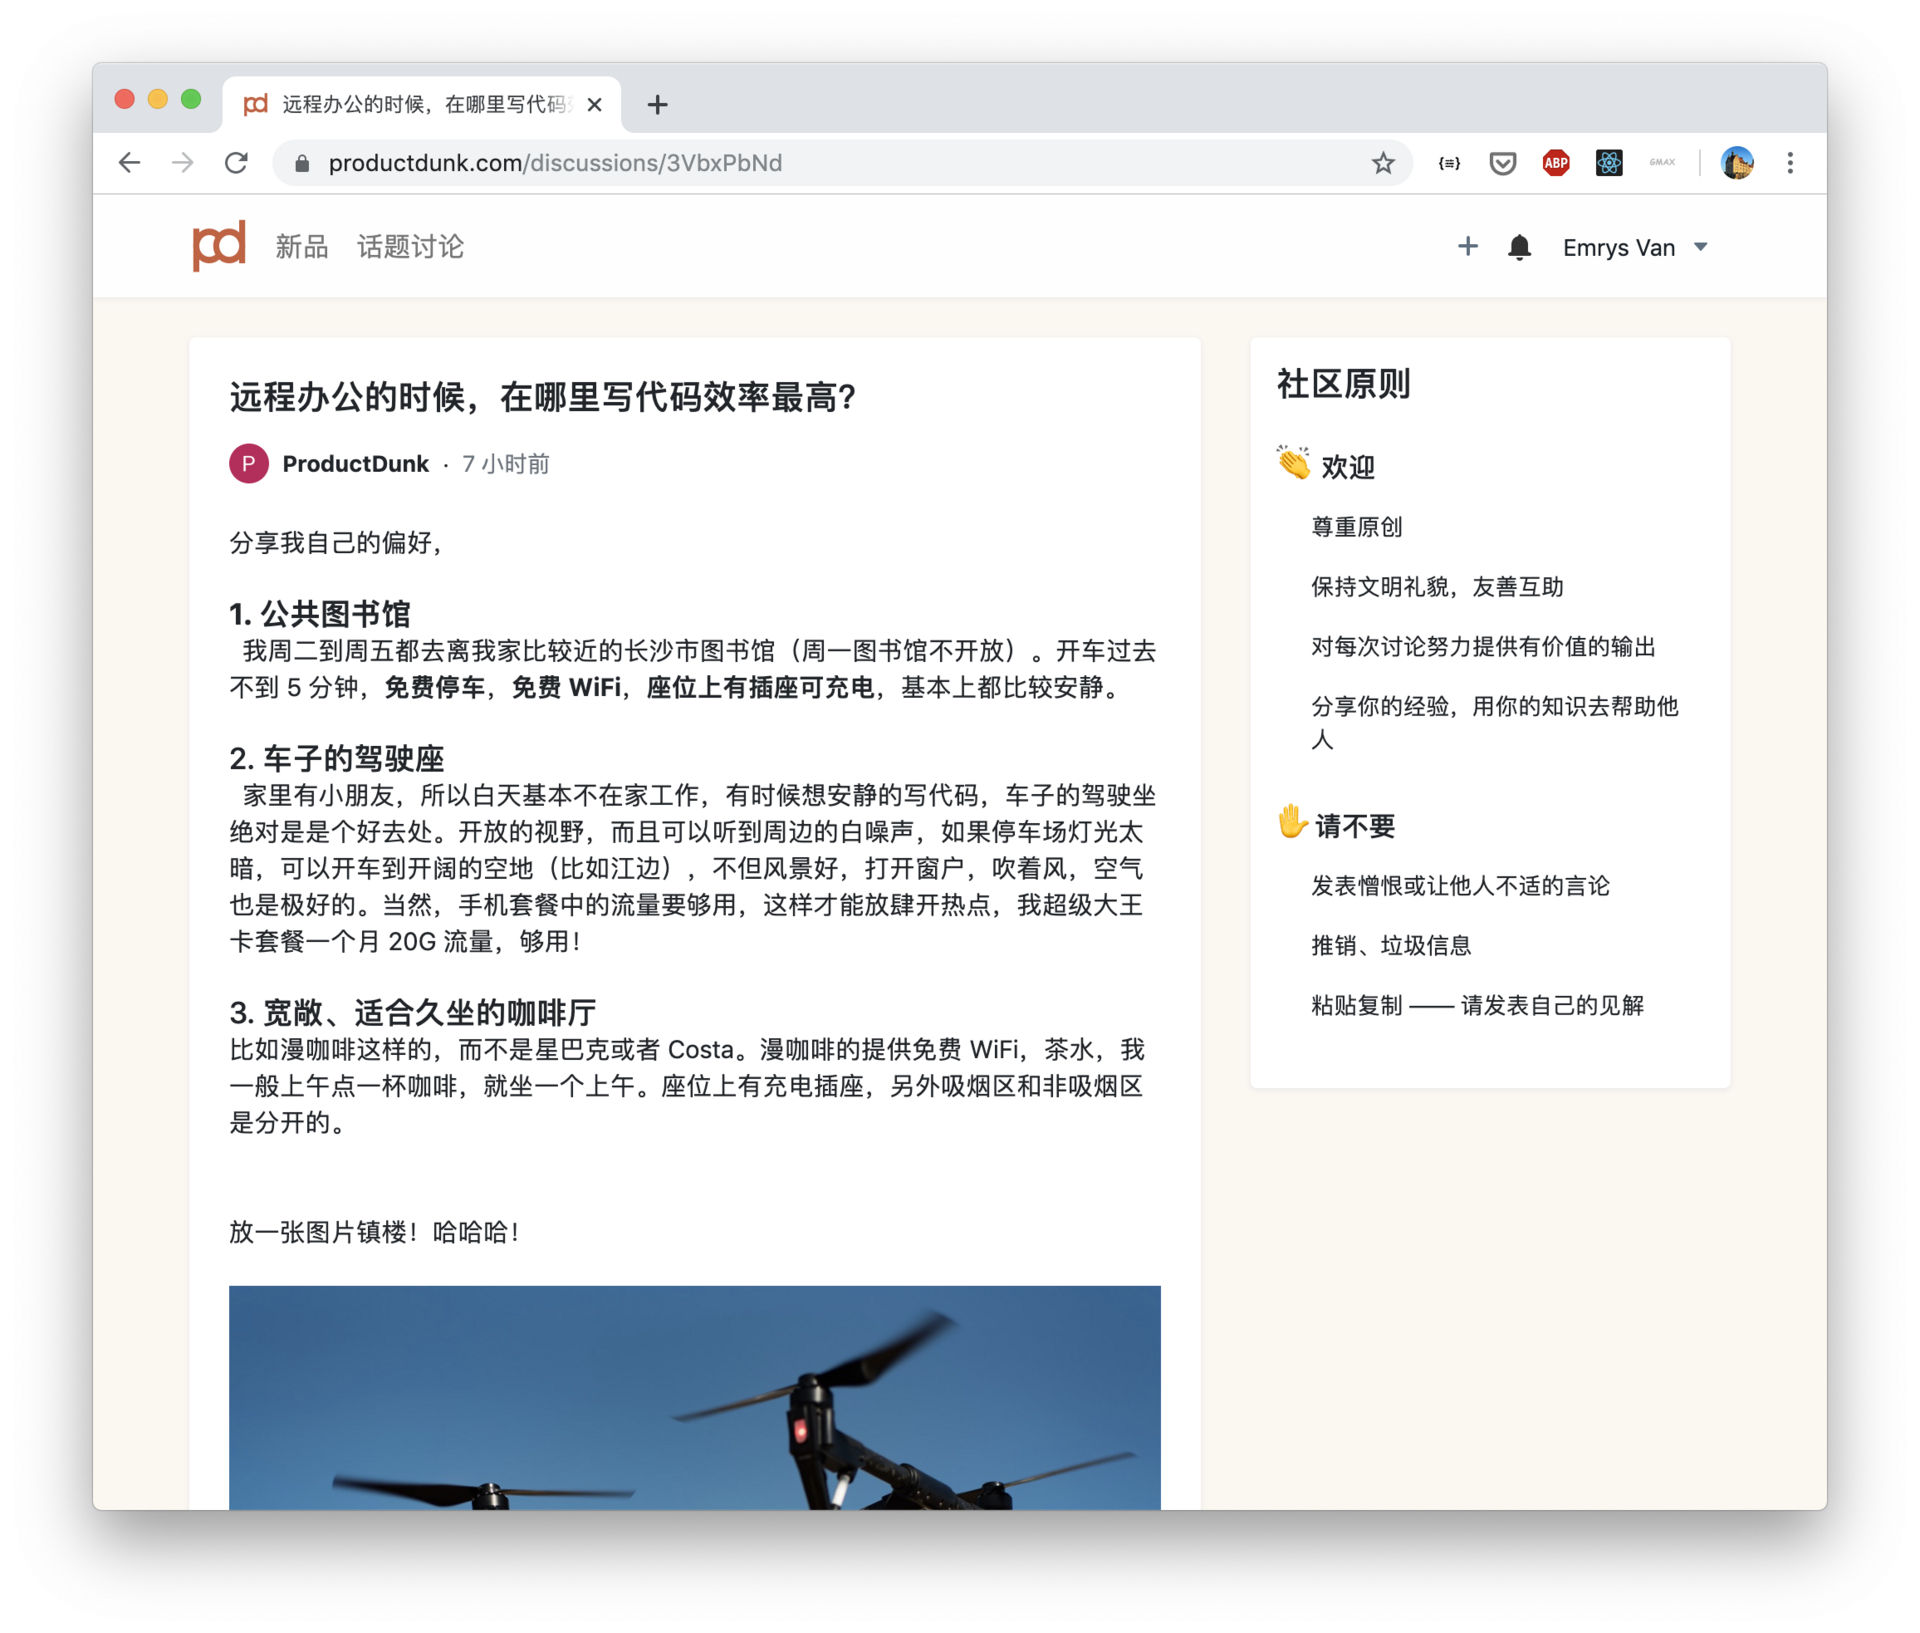The image size is (1920, 1633).
Task: Minimize window with yellow button
Action: click(158, 99)
